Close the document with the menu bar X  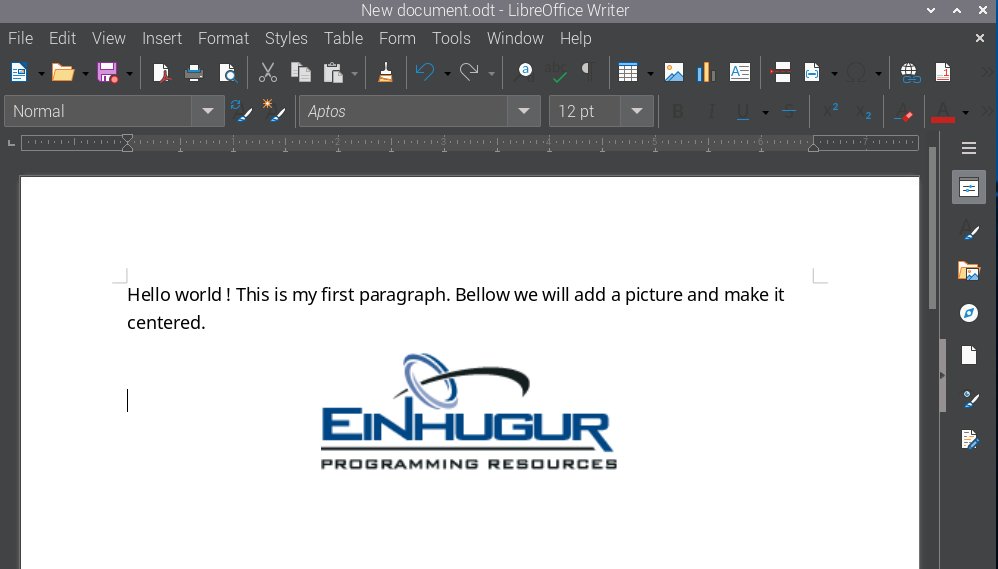(x=980, y=38)
